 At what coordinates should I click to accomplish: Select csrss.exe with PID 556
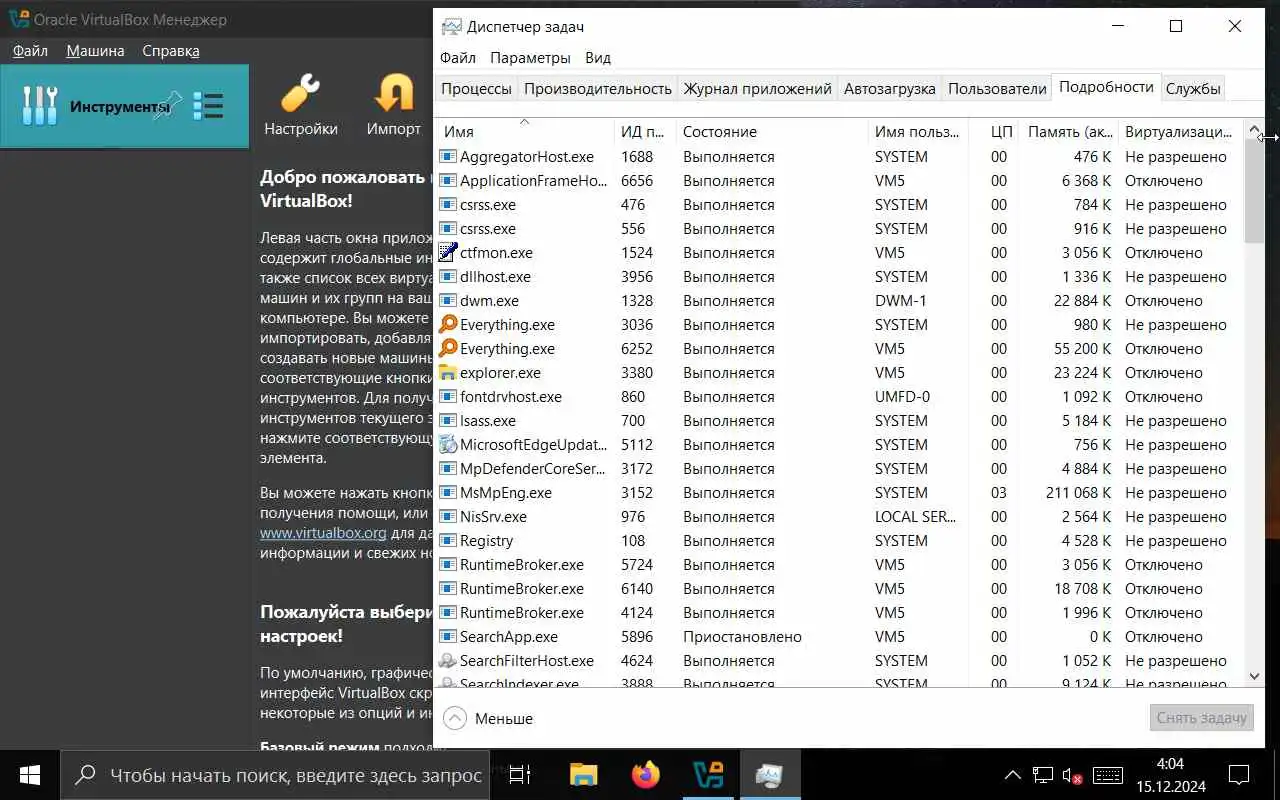tap(839, 228)
